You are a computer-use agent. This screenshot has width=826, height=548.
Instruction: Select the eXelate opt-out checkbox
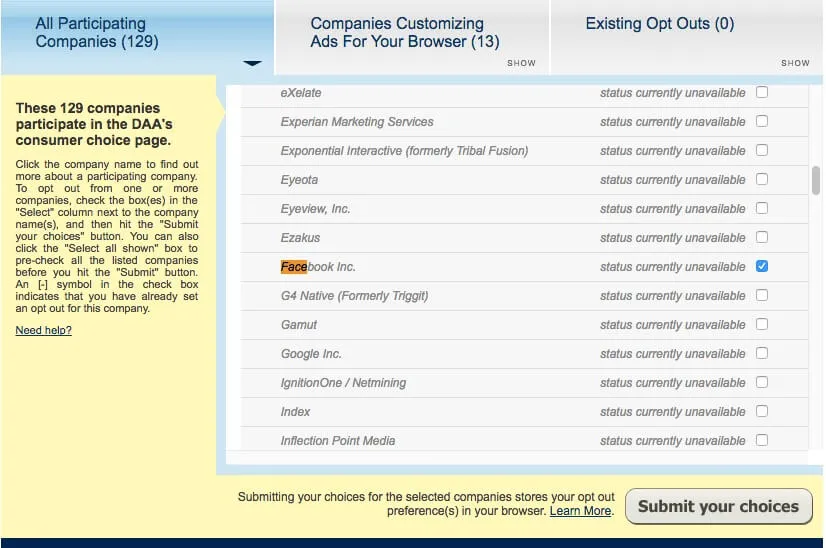[x=762, y=93]
